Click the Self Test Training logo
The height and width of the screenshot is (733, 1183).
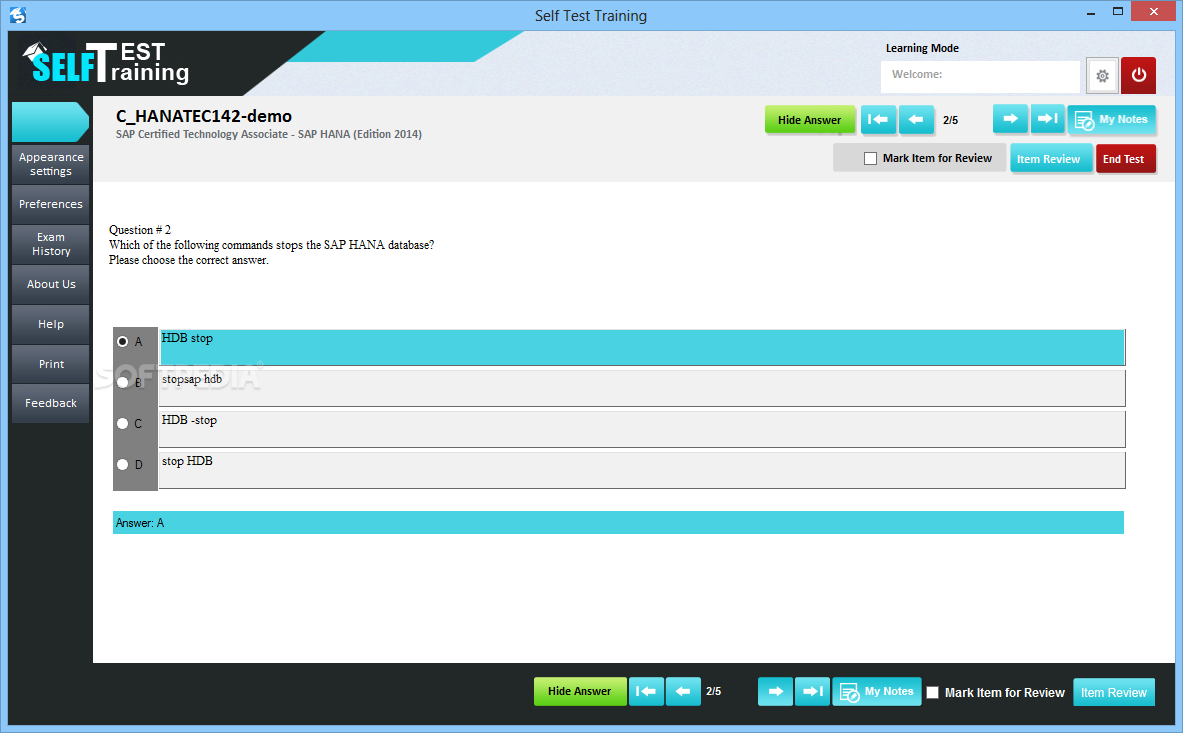(106, 62)
